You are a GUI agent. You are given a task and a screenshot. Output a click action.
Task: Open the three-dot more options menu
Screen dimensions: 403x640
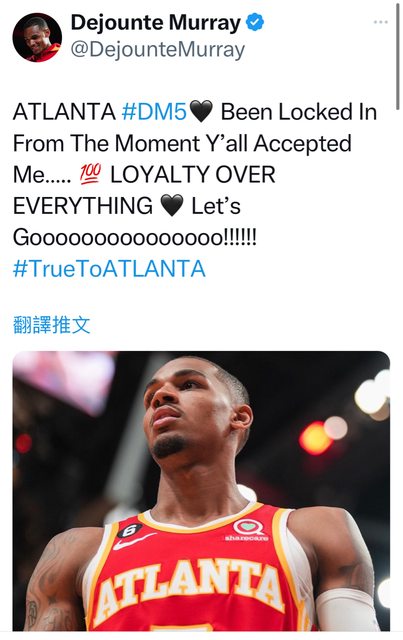point(381,22)
